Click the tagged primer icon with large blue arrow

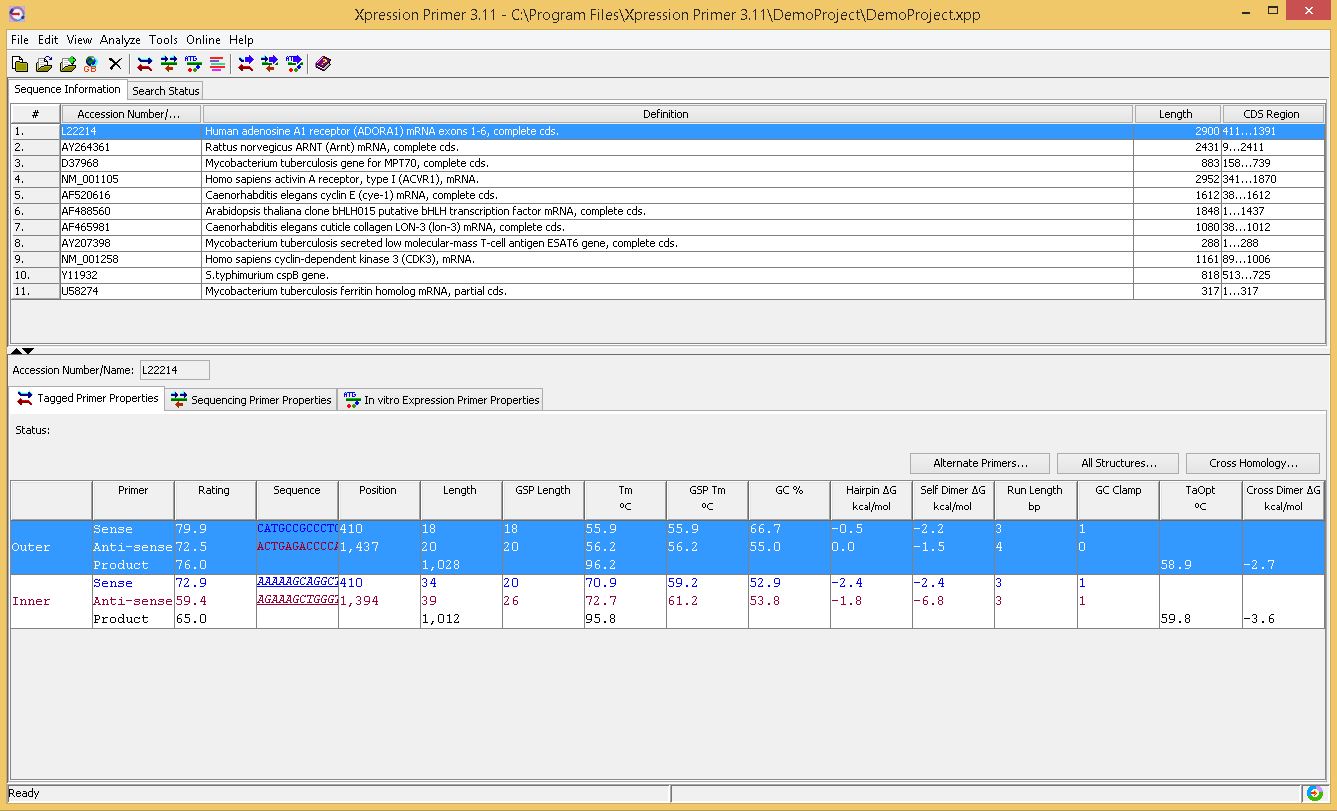pos(246,64)
